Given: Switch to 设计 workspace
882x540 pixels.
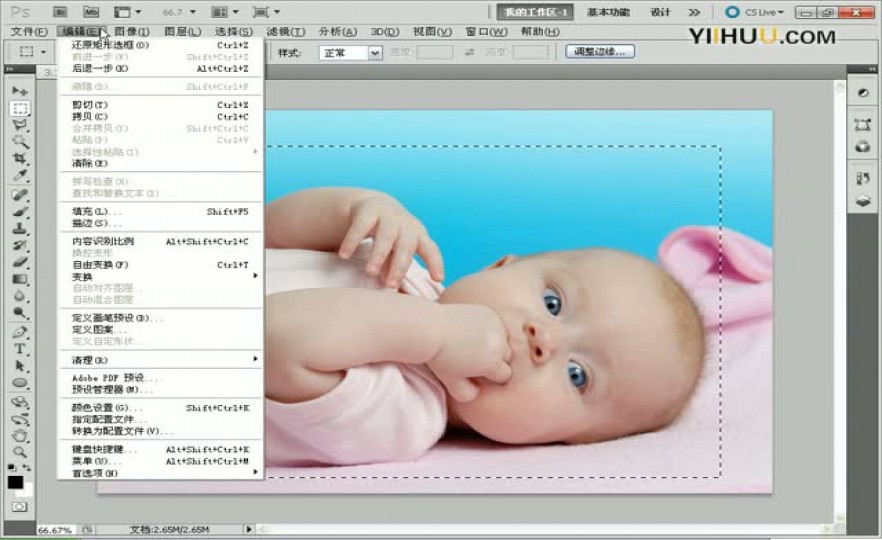Looking at the screenshot, I should tap(660, 12).
